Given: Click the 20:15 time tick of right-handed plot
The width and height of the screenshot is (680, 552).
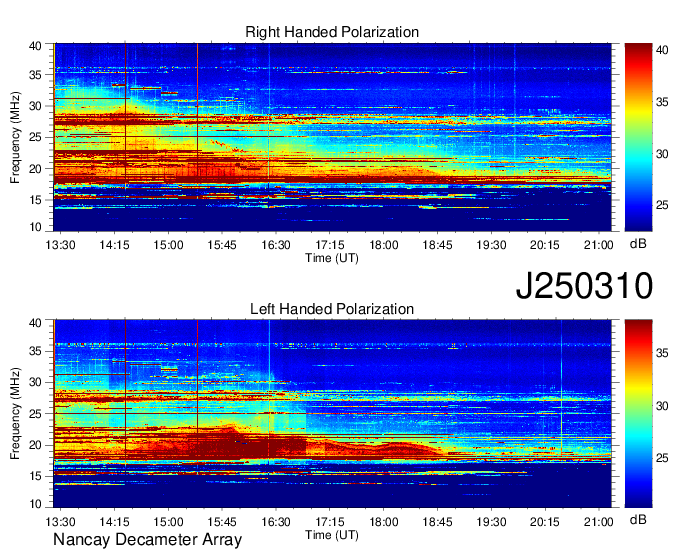Looking at the screenshot, I should click(x=545, y=245).
